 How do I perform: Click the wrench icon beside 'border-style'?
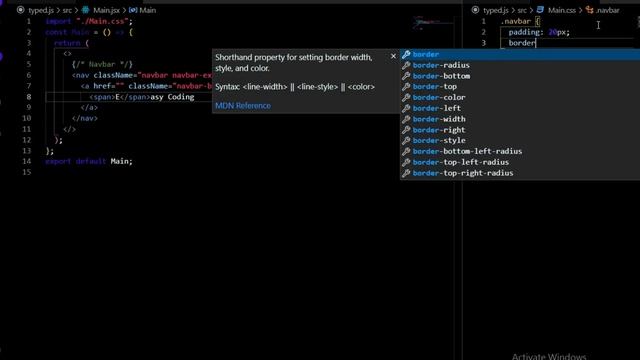click(406, 140)
